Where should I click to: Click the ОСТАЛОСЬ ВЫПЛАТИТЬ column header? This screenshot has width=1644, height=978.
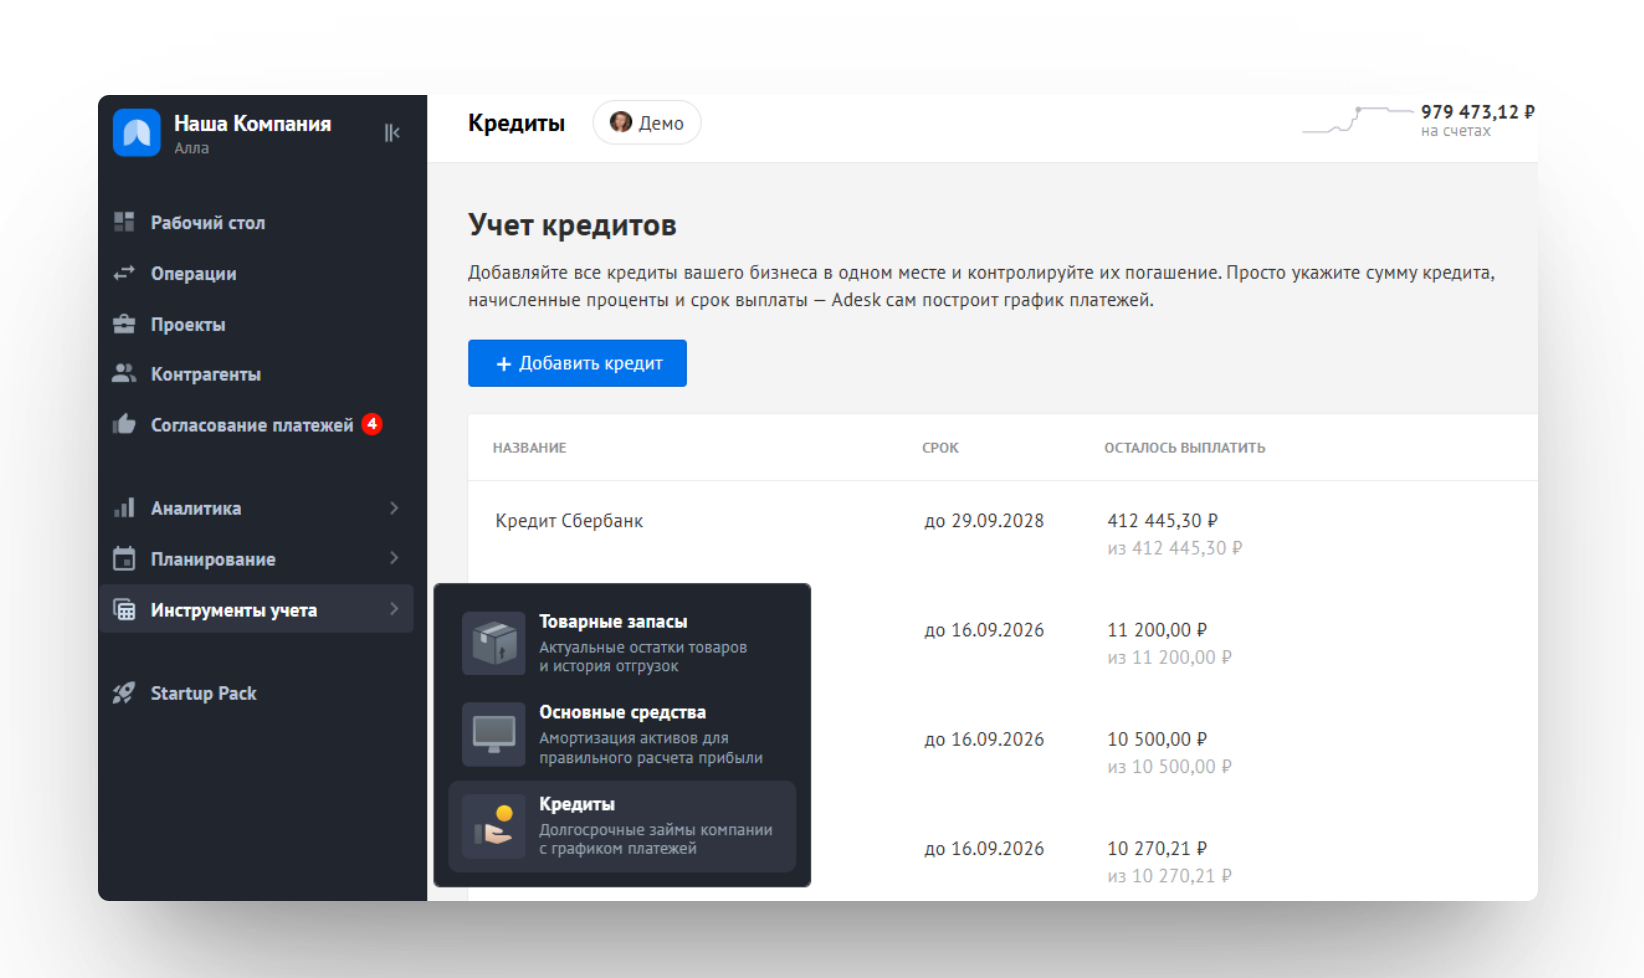coord(1185,448)
